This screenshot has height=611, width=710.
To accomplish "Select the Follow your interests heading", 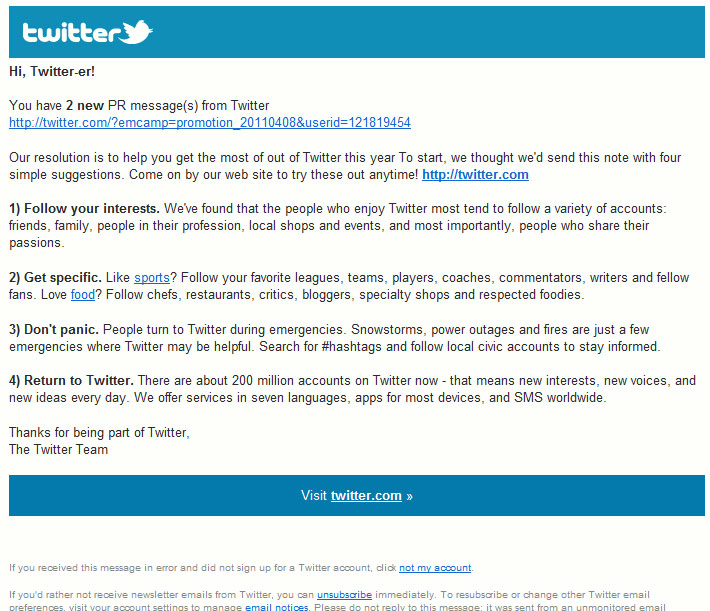I will (84, 208).
